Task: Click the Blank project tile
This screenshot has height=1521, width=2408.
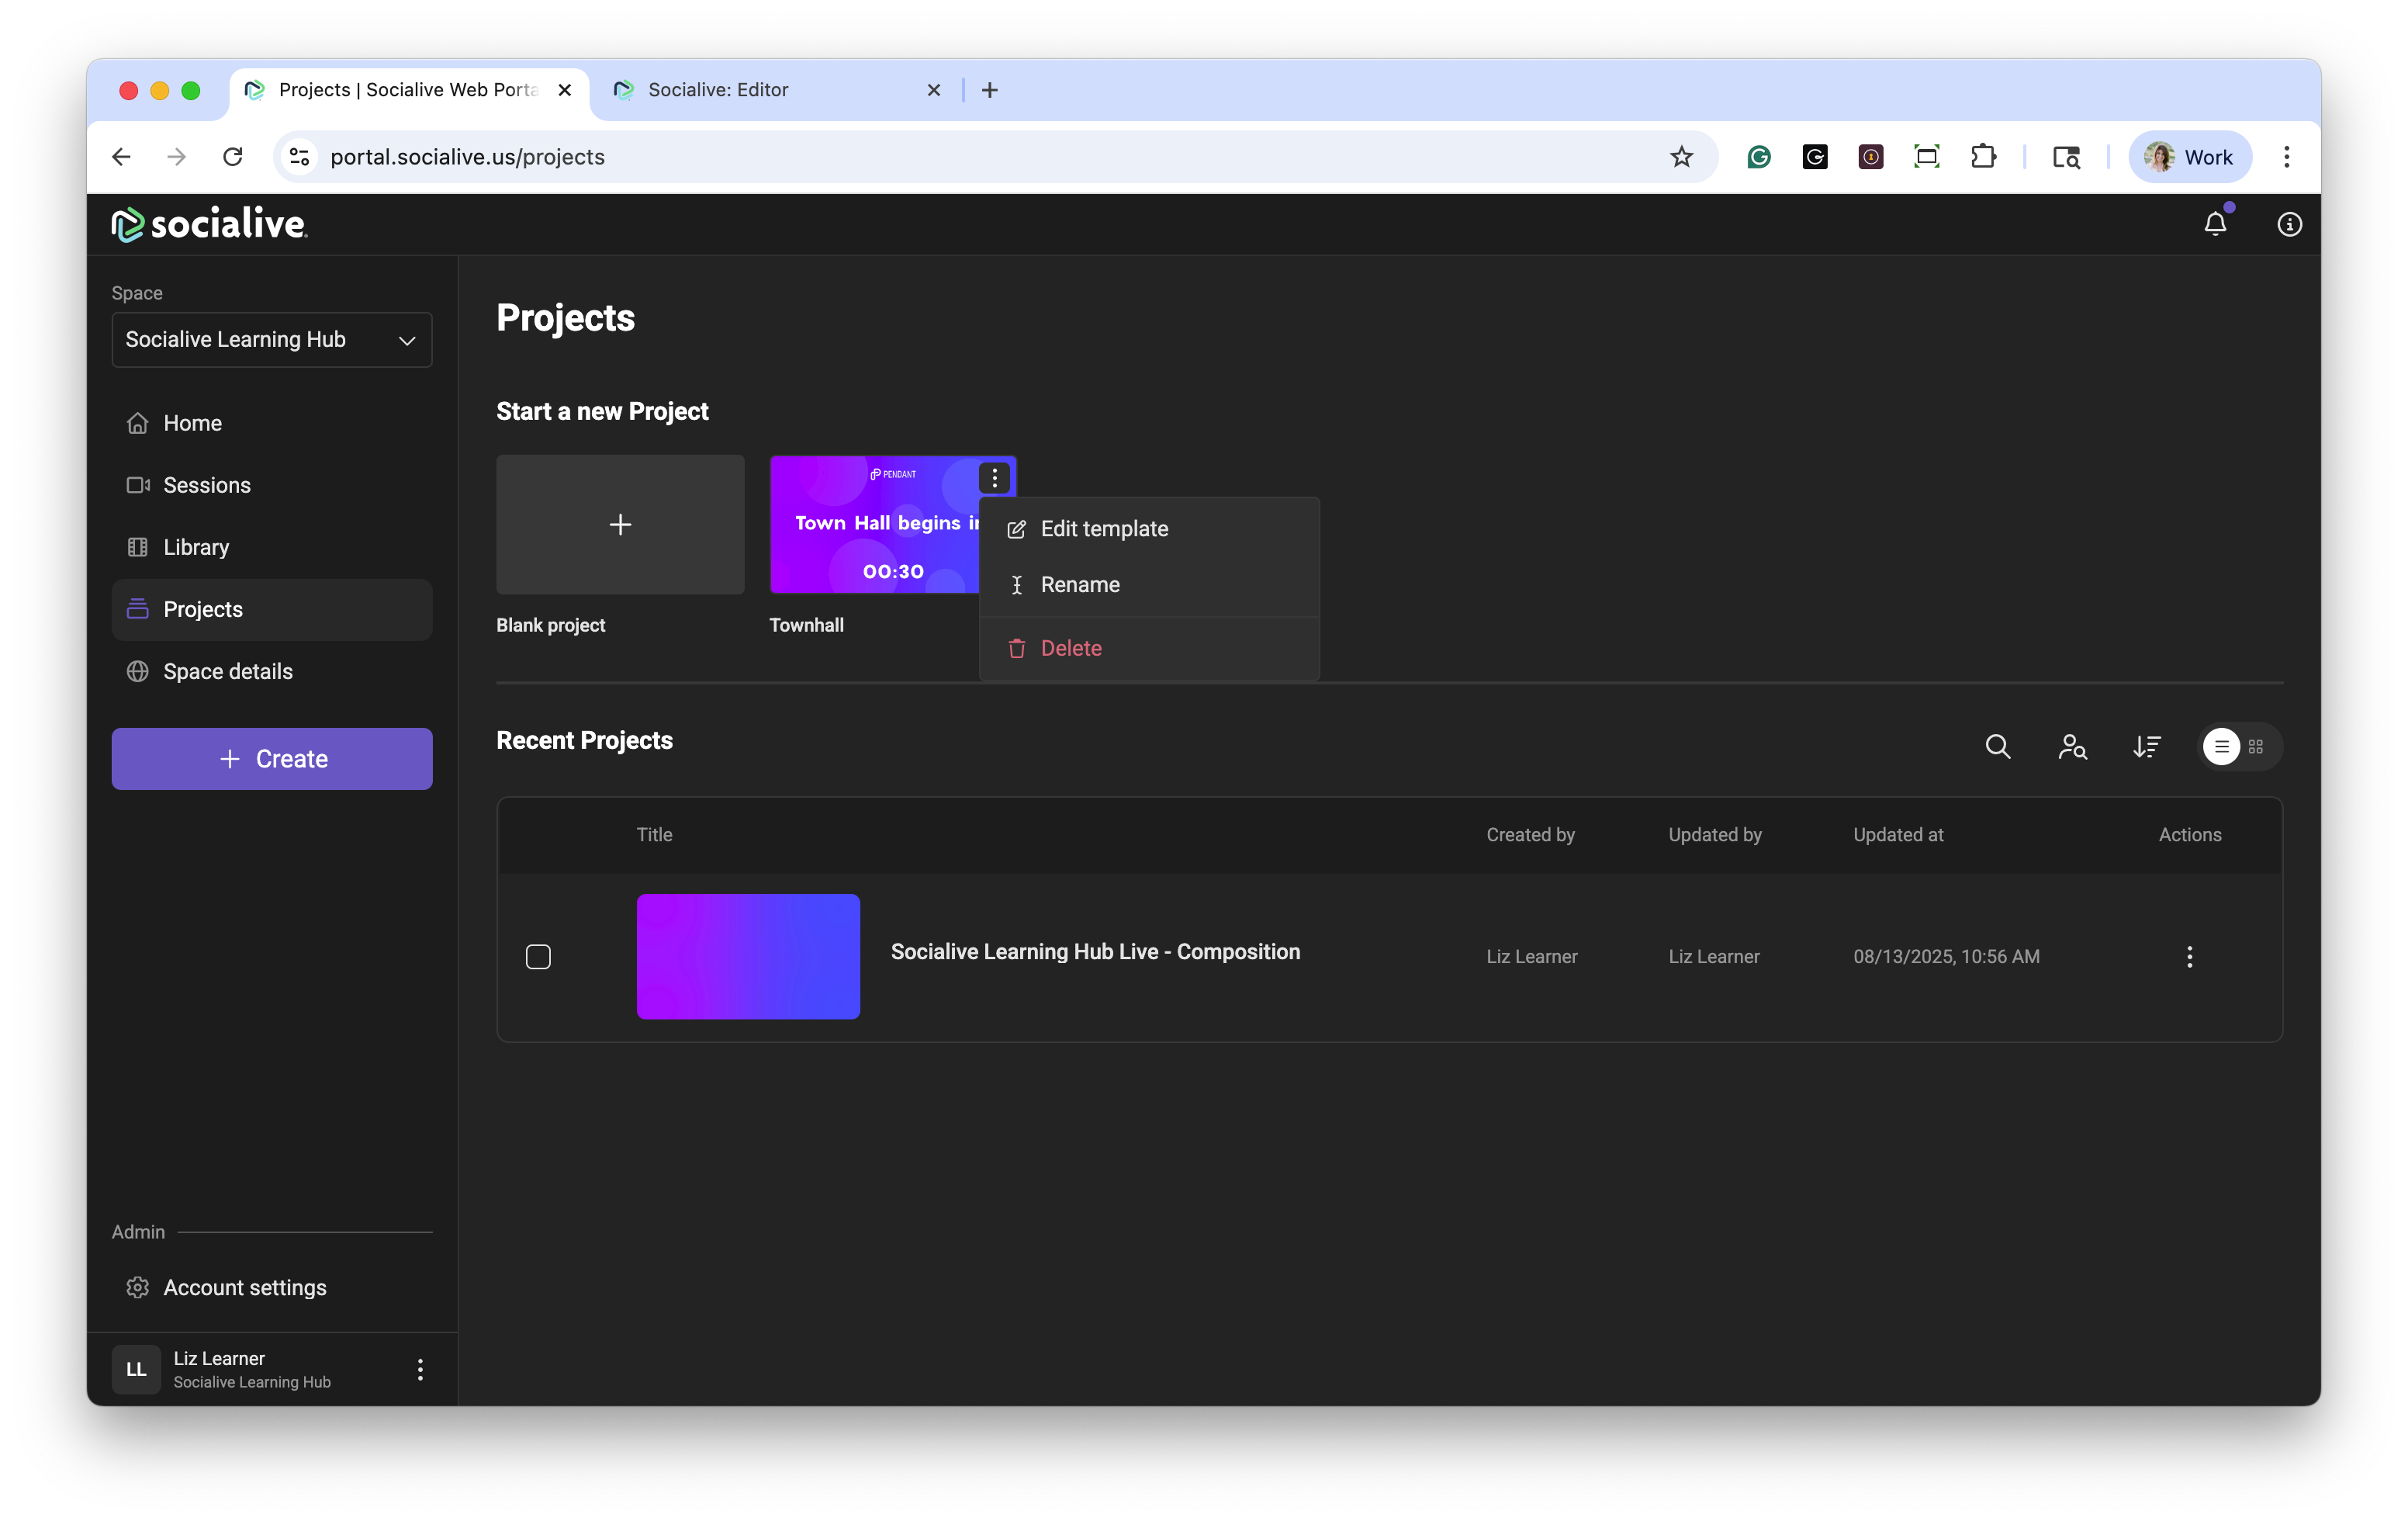Action: click(620, 525)
